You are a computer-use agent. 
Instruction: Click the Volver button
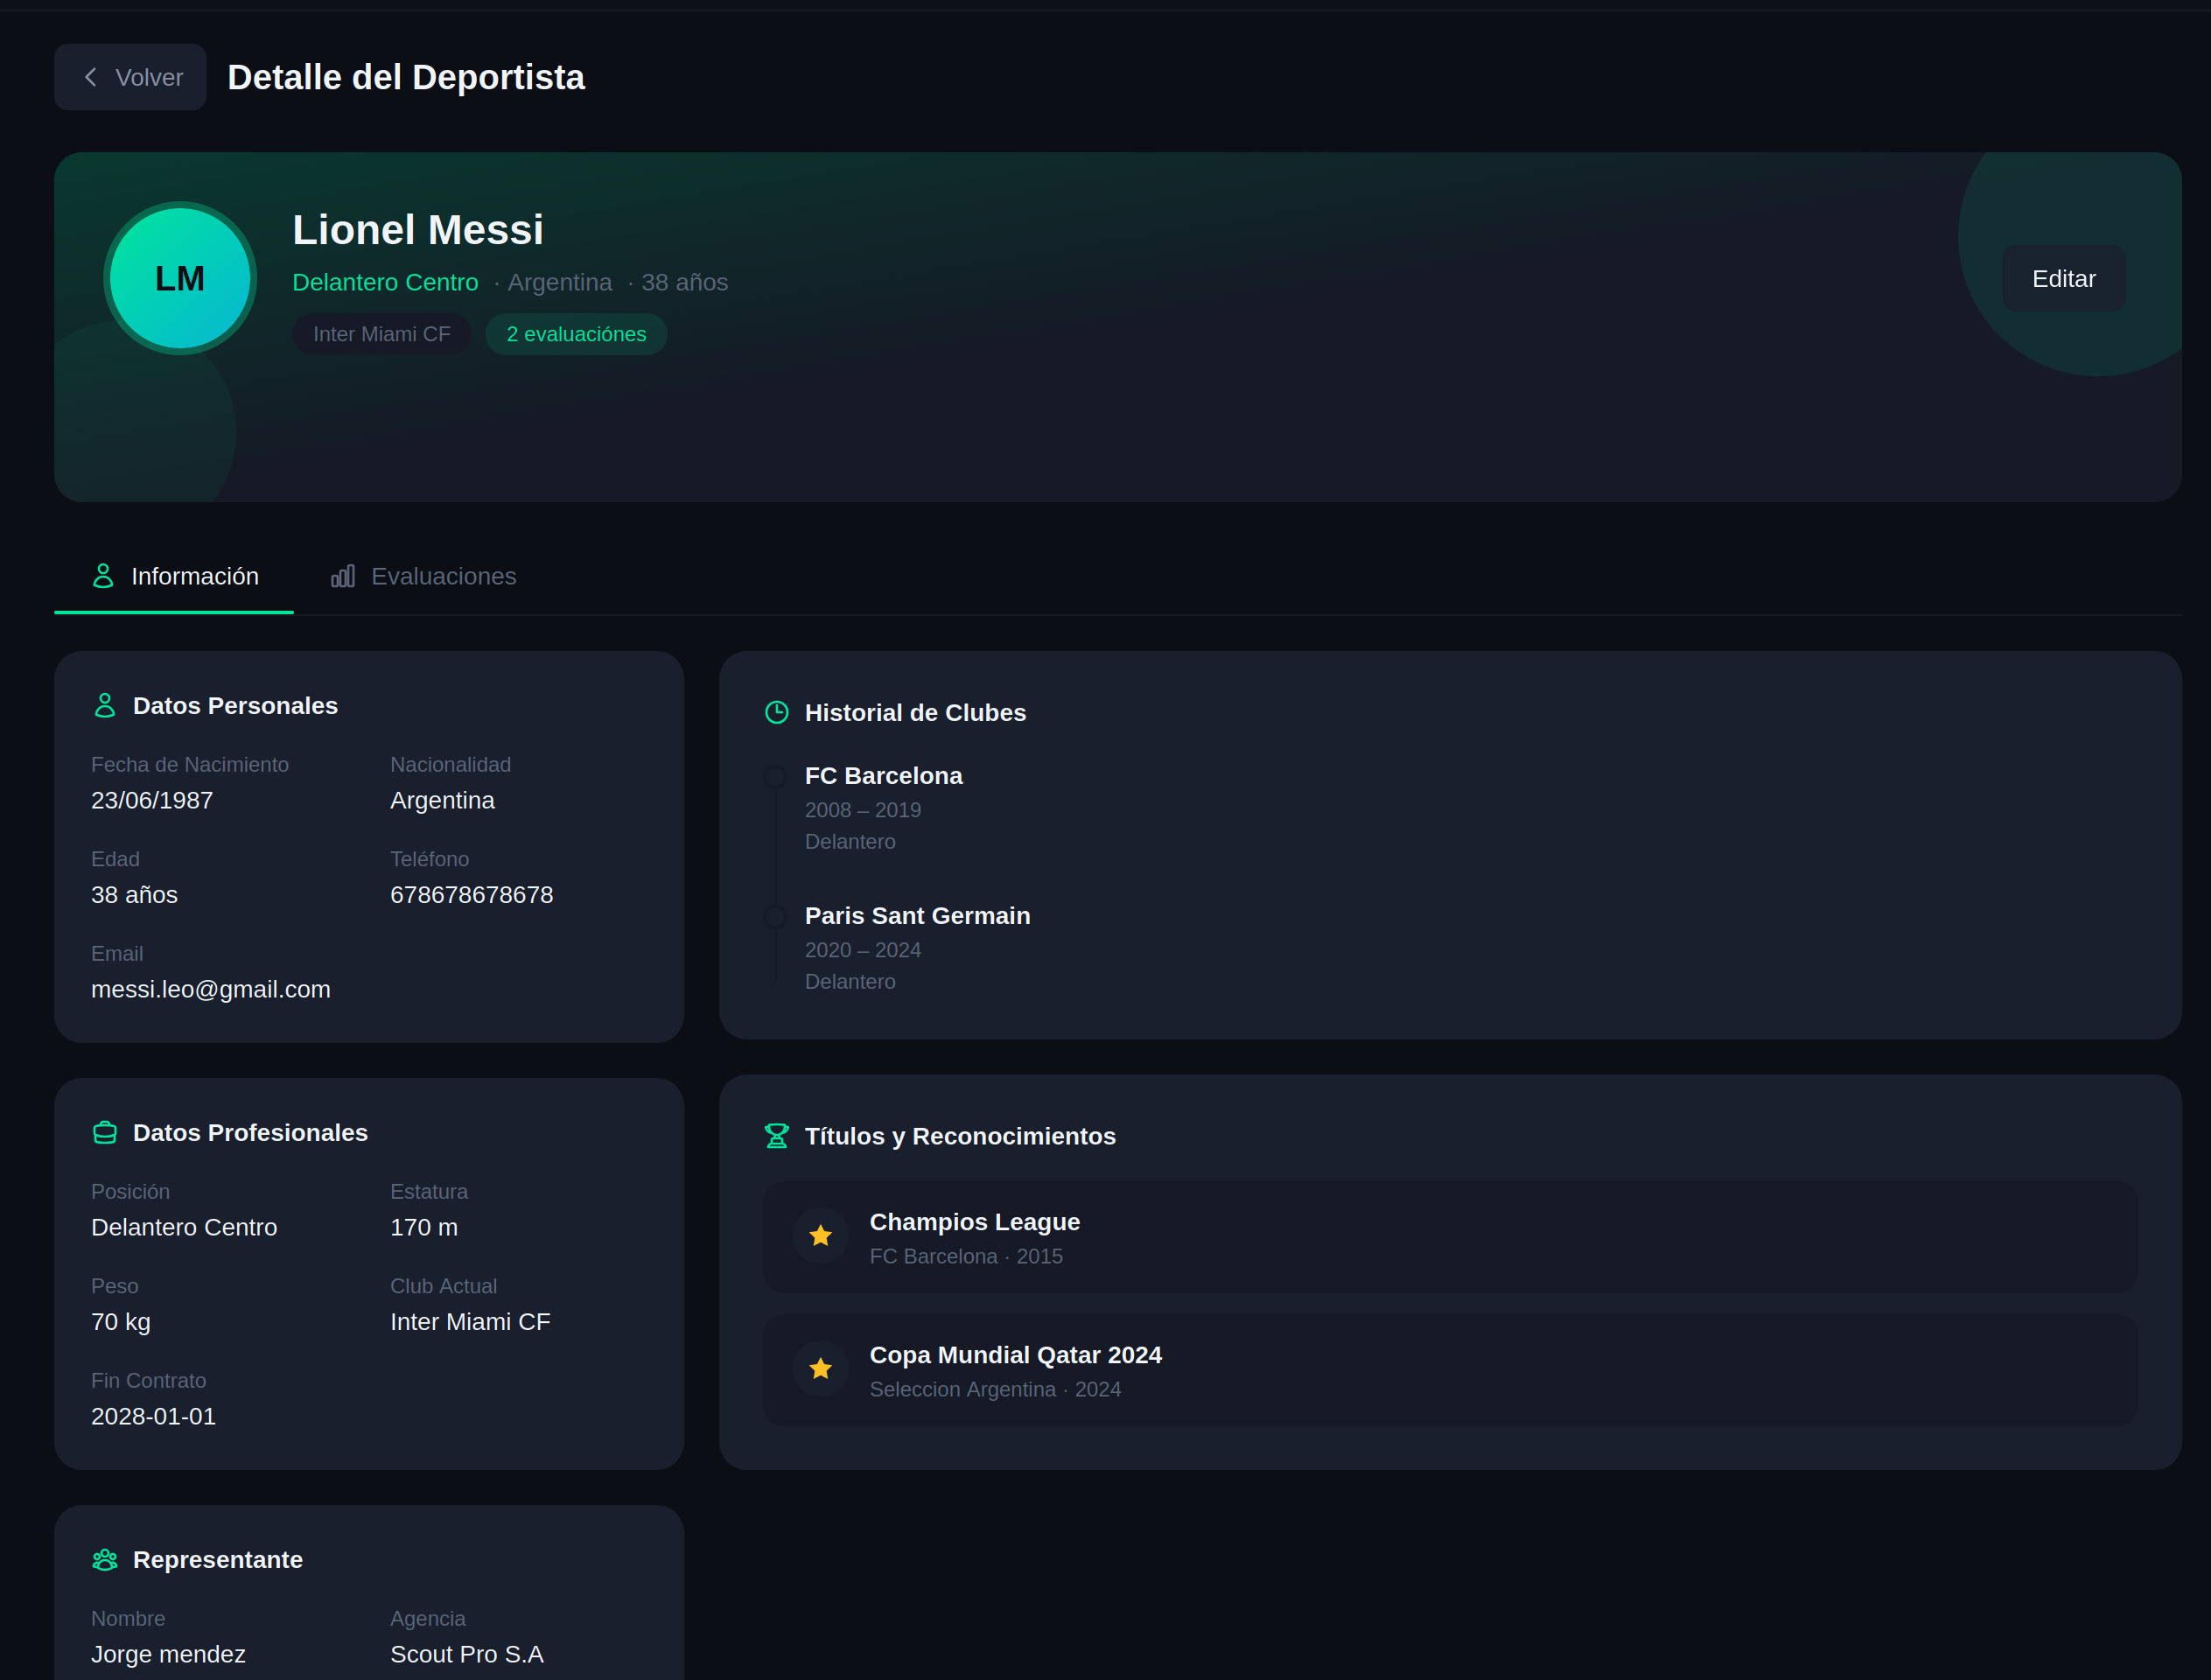[131, 77]
